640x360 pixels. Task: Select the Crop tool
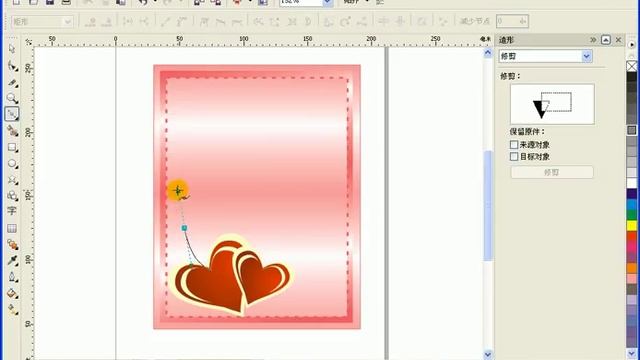coord(12,82)
